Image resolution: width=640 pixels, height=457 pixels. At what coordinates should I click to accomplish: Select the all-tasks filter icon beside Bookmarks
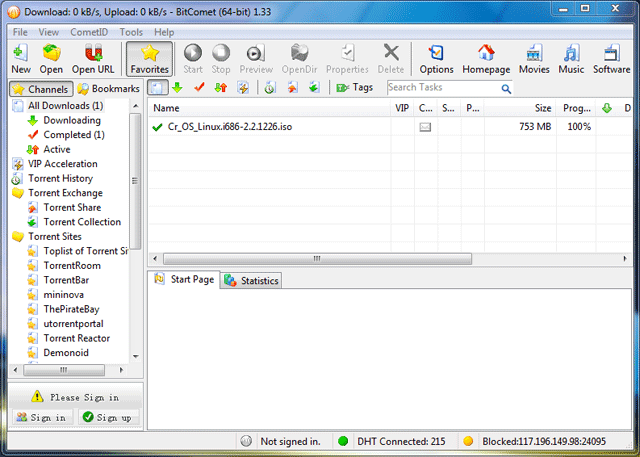pyautogui.click(x=158, y=87)
